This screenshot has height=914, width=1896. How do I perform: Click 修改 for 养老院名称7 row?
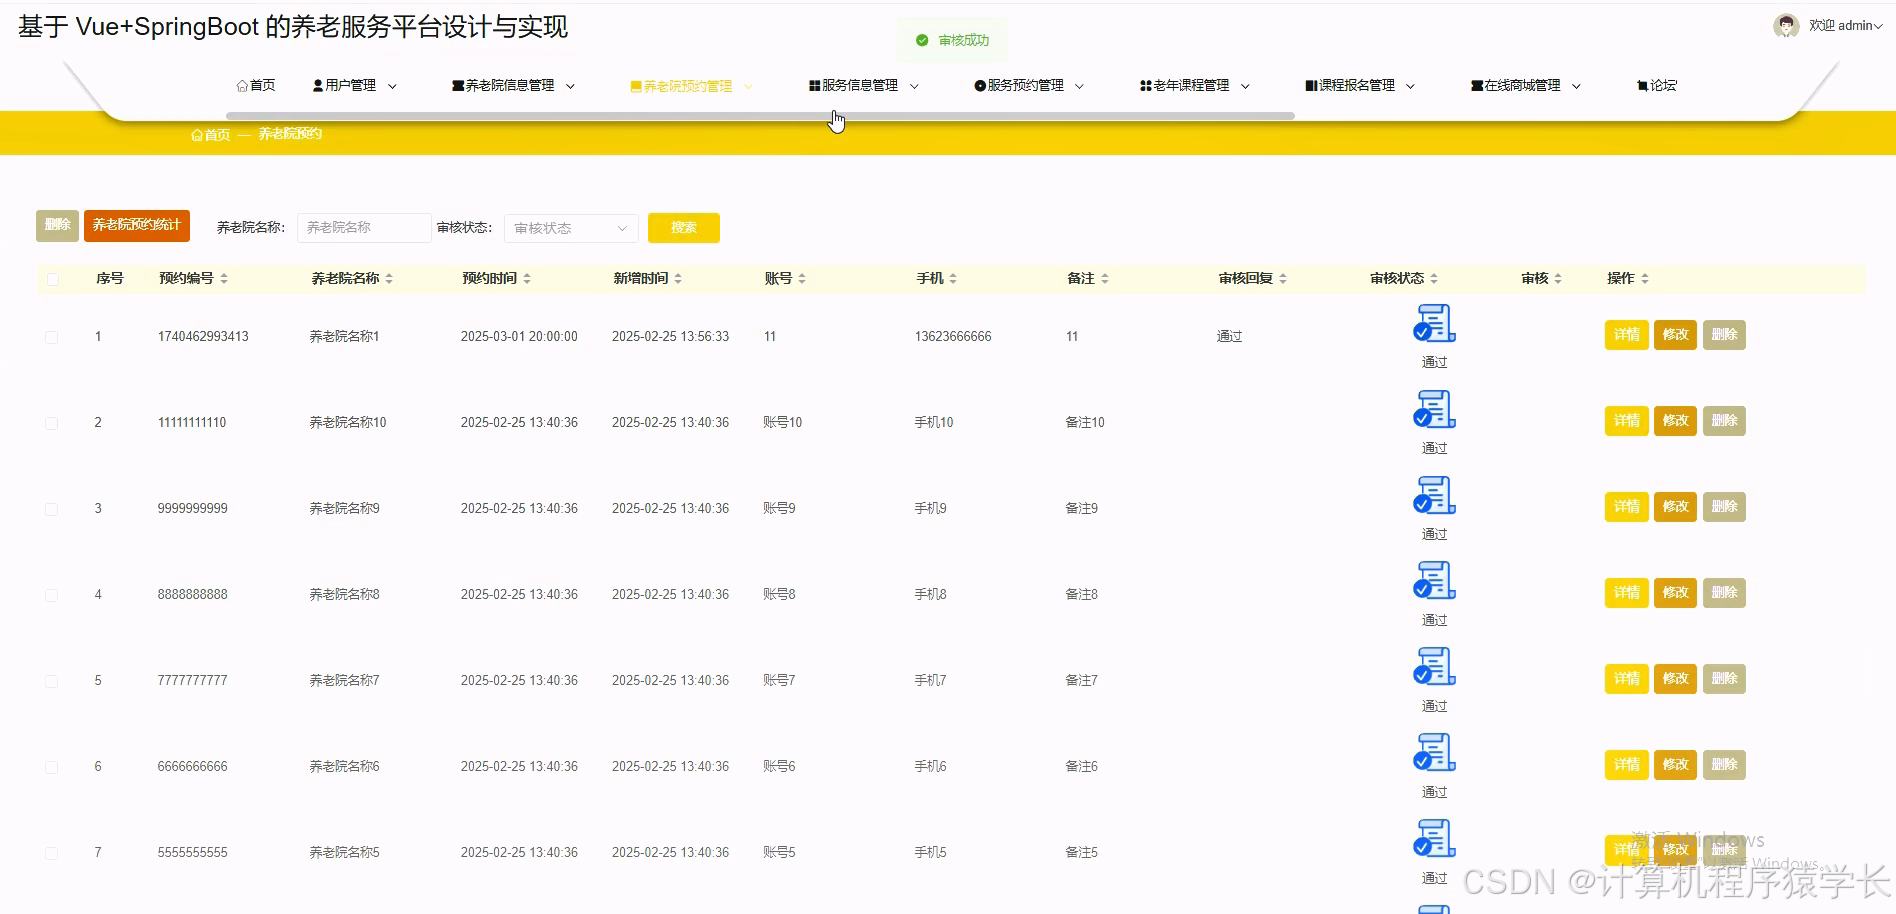tap(1676, 679)
